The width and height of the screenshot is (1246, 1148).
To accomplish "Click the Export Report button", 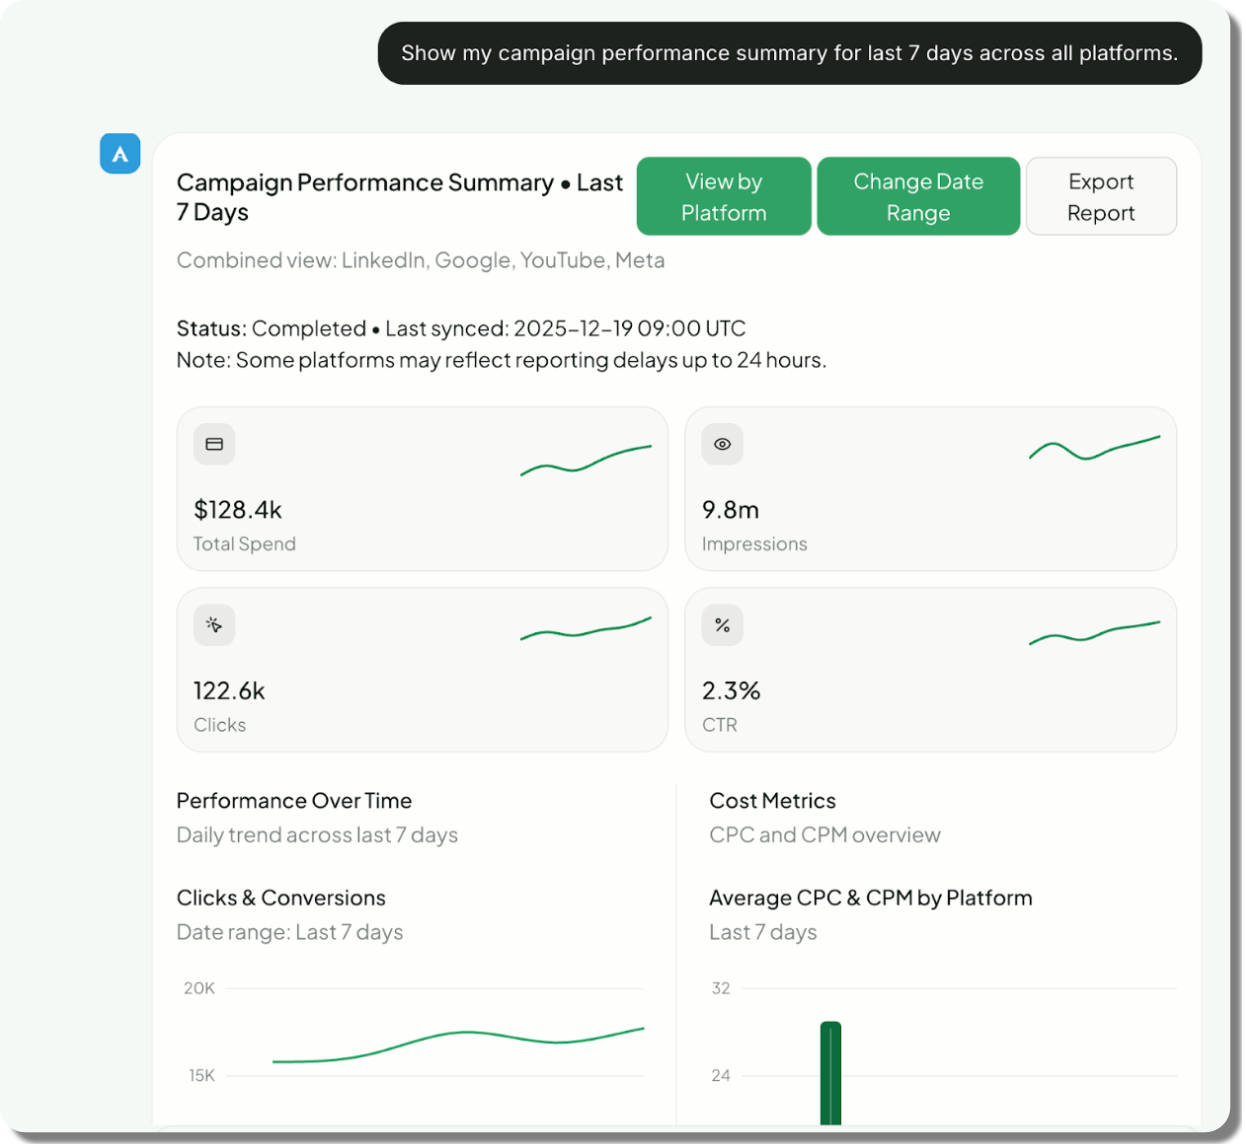I will pyautogui.click(x=1100, y=197).
